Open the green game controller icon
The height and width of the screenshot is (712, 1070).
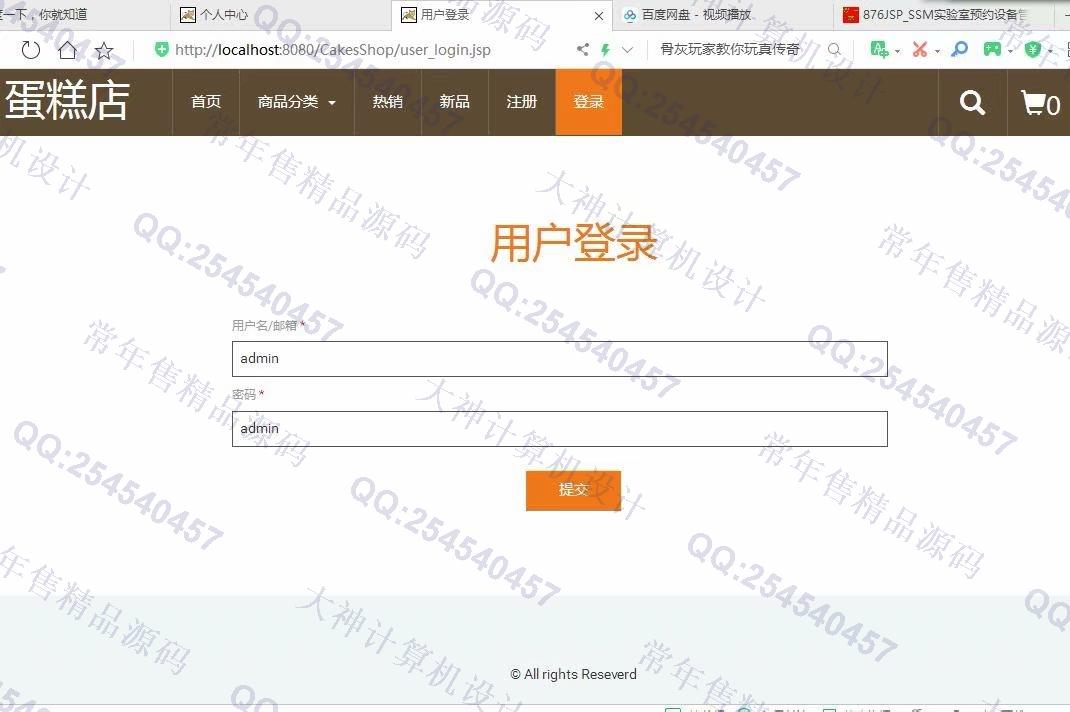click(x=992, y=49)
